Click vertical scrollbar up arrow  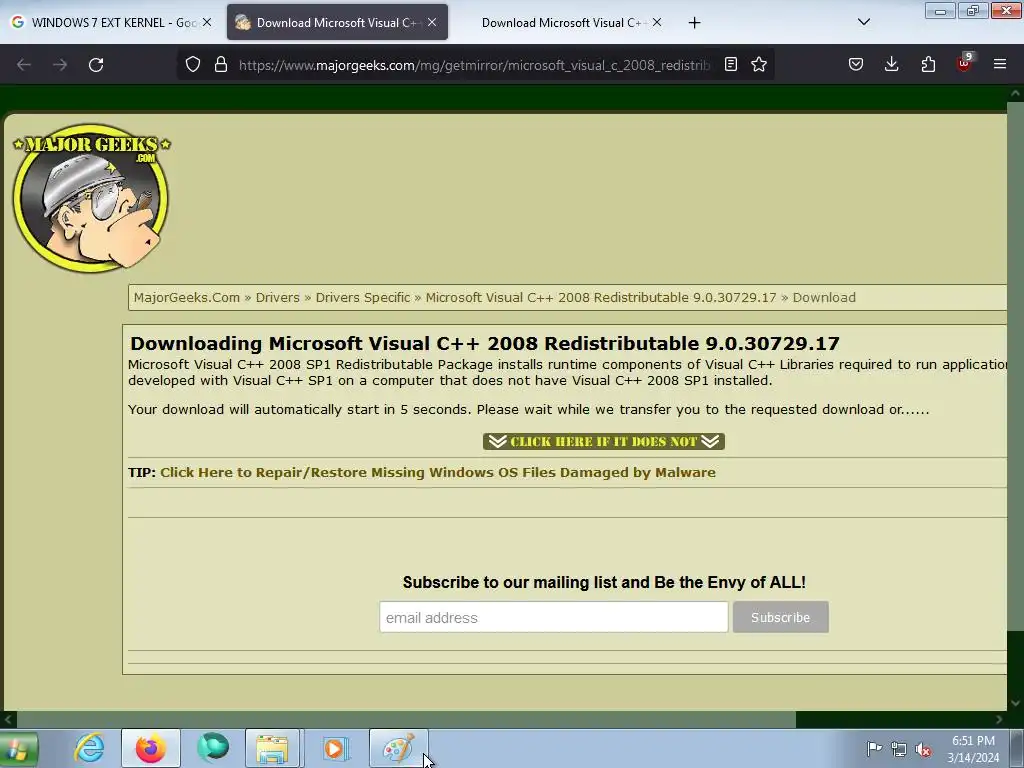[x=1015, y=93]
